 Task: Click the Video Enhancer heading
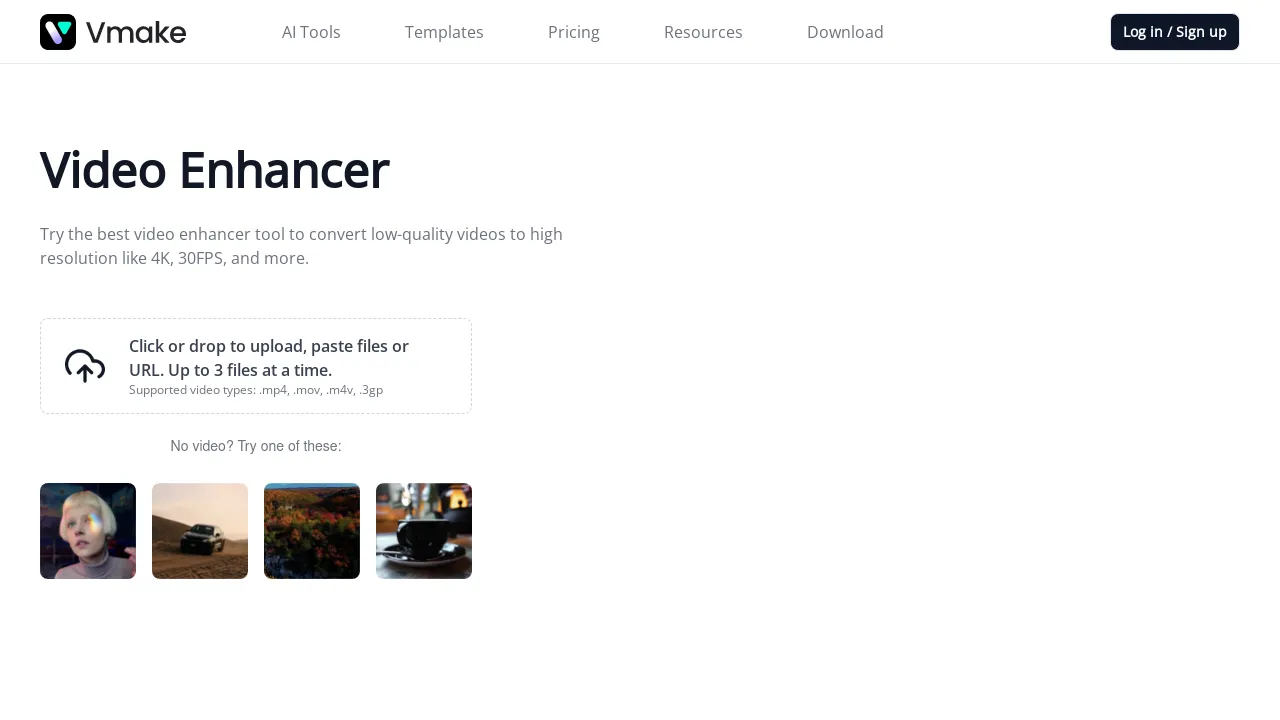[215, 169]
